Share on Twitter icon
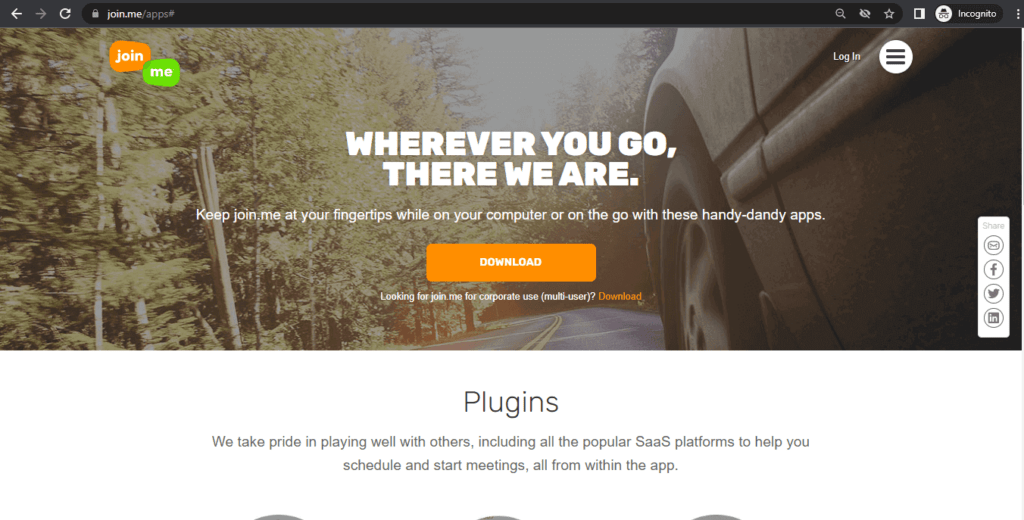The image size is (1024, 520). pyautogui.click(x=993, y=294)
